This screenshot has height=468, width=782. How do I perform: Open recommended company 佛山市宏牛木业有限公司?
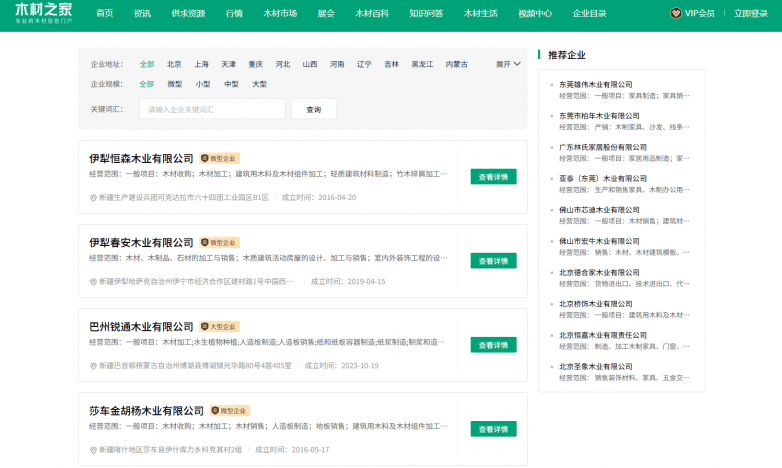tap(599, 241)
